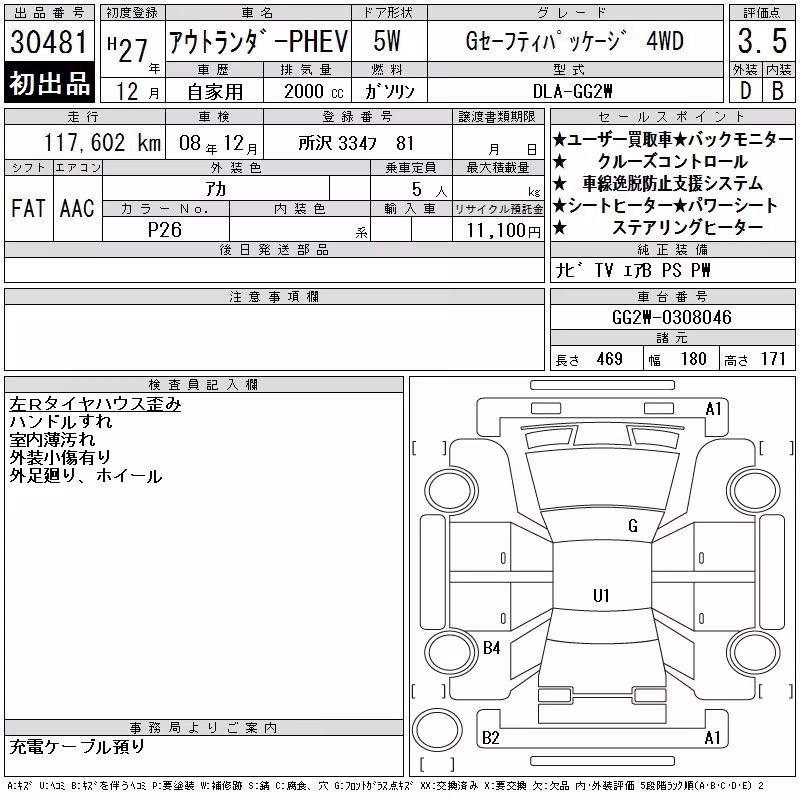The height and width of the screenshot is (800, 800).
Task: Click the door shape value 5W
Action: point(387,41)
